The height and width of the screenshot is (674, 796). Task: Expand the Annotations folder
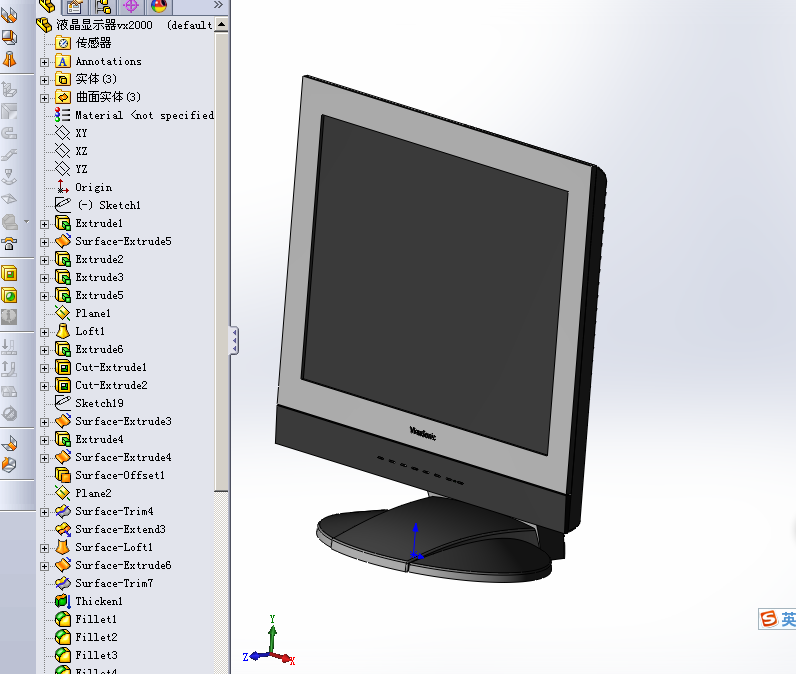click(45, 62)
